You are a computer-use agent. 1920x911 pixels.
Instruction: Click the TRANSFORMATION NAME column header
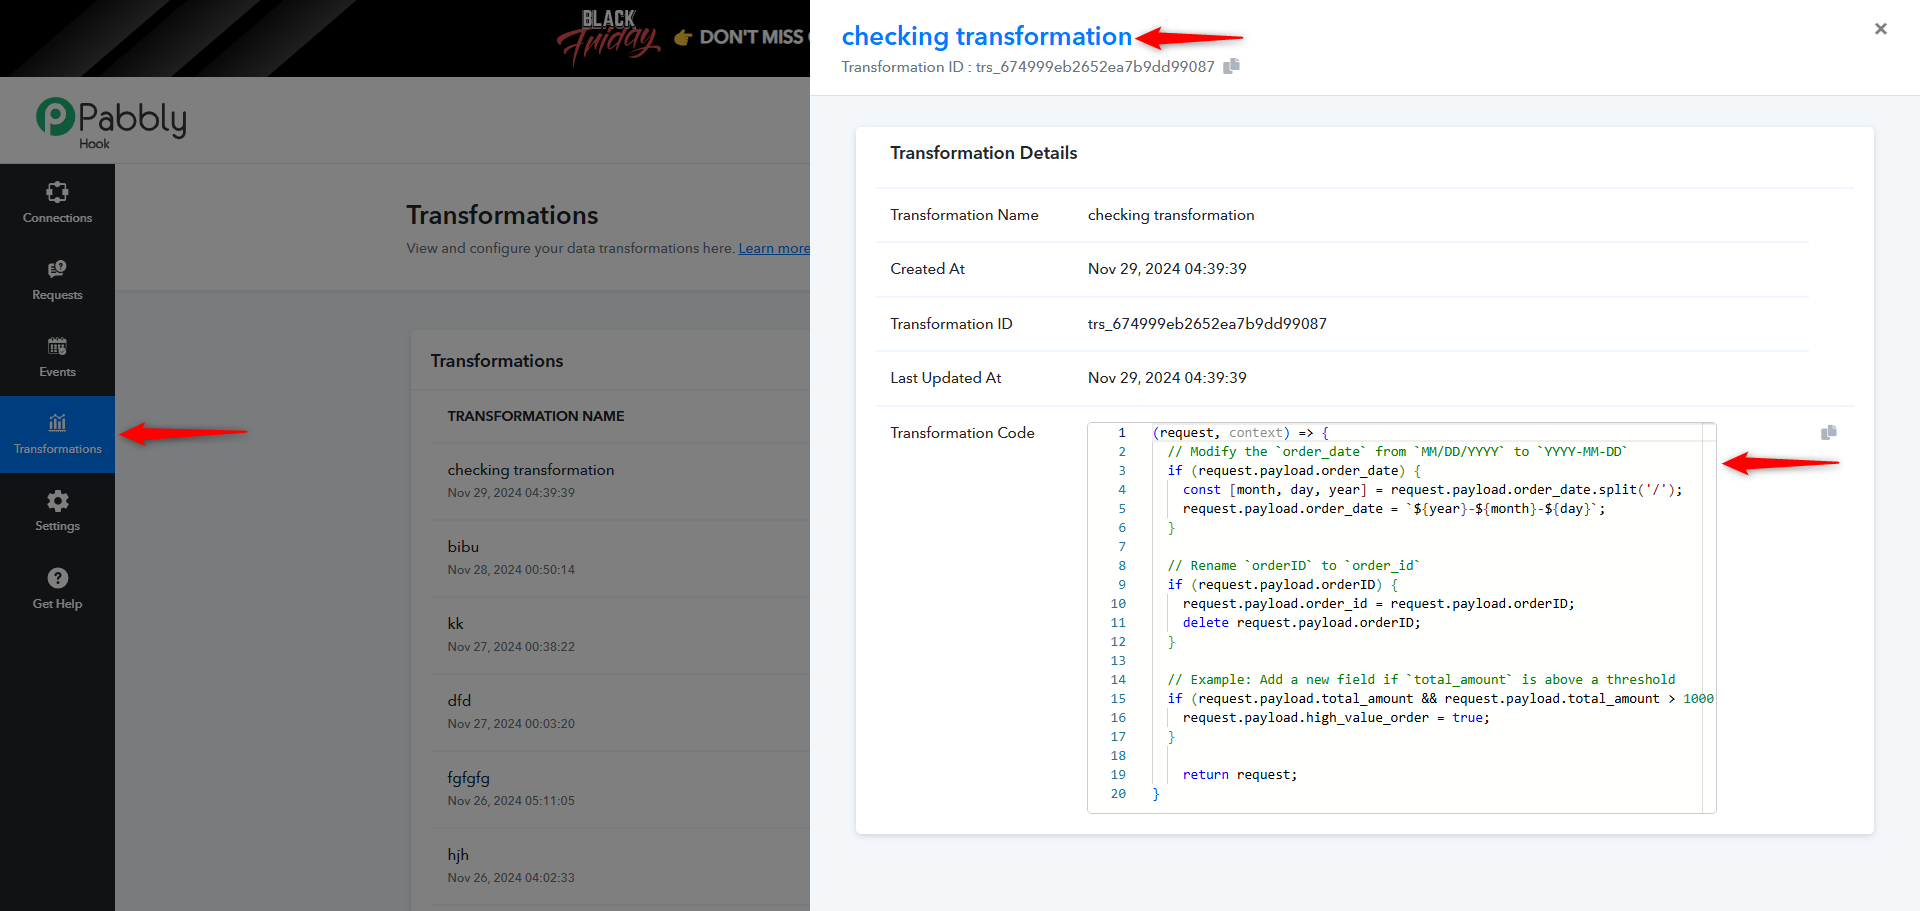(x=536, y=416)
